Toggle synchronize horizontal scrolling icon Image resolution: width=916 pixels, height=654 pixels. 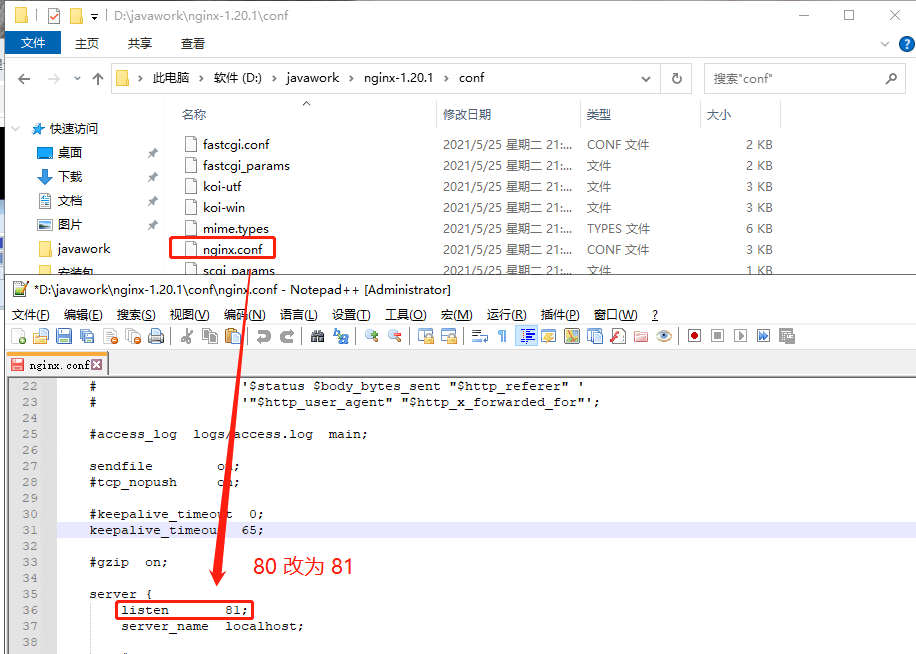(x=449, y=336)
